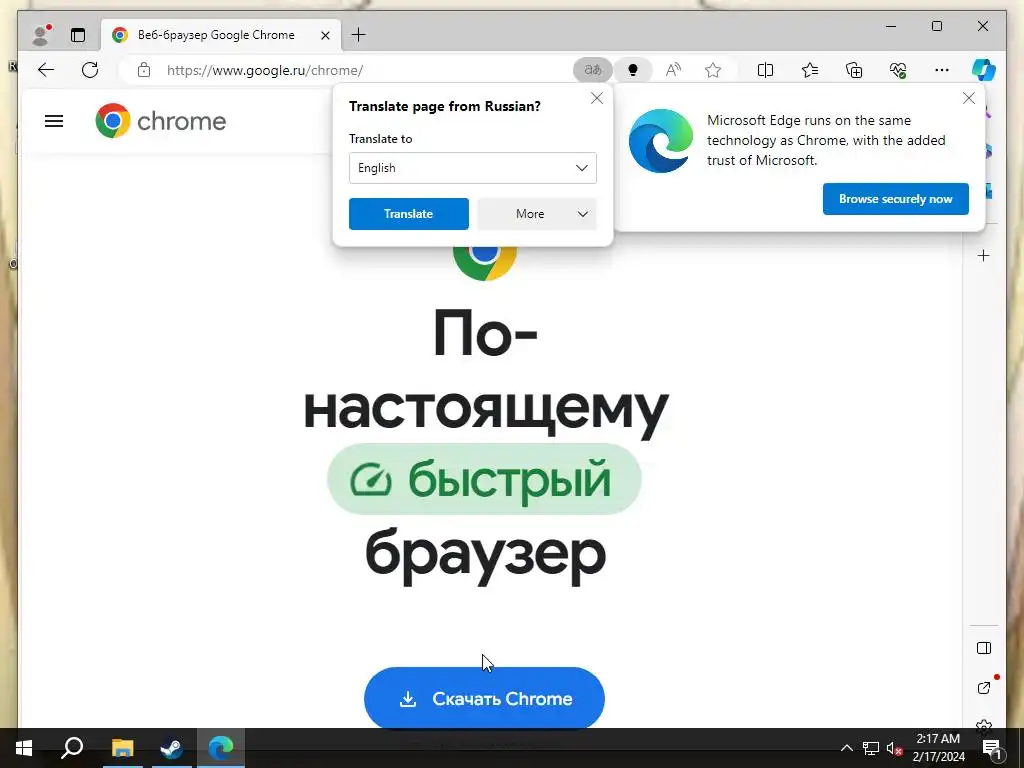Open Windows Start menu
This screenshot has width=1024, height=768.
(24, 748)
